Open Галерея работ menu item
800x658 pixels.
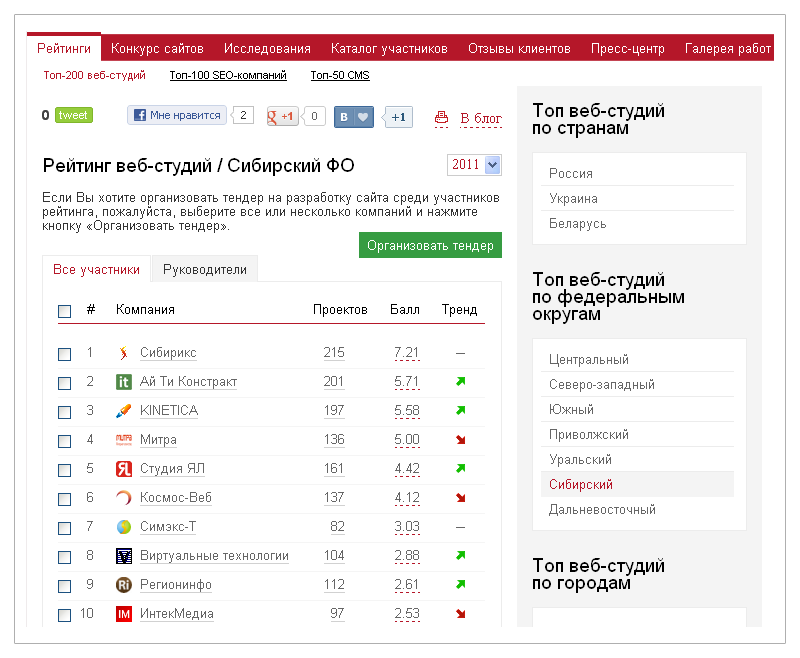728,48
